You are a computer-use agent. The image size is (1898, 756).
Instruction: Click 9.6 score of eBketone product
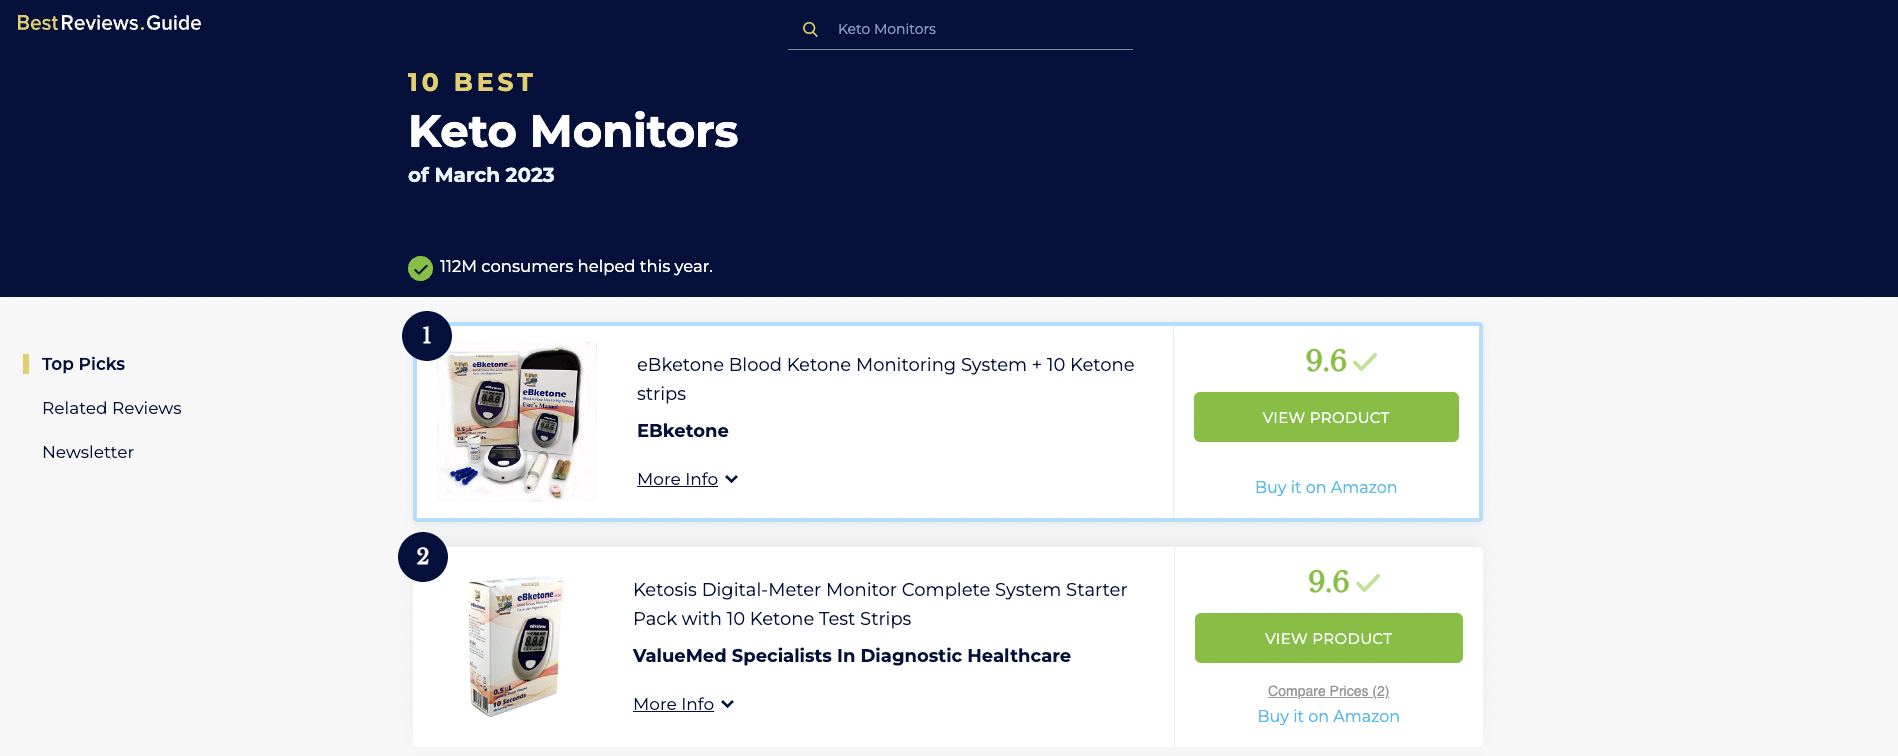pos(1326,360)
